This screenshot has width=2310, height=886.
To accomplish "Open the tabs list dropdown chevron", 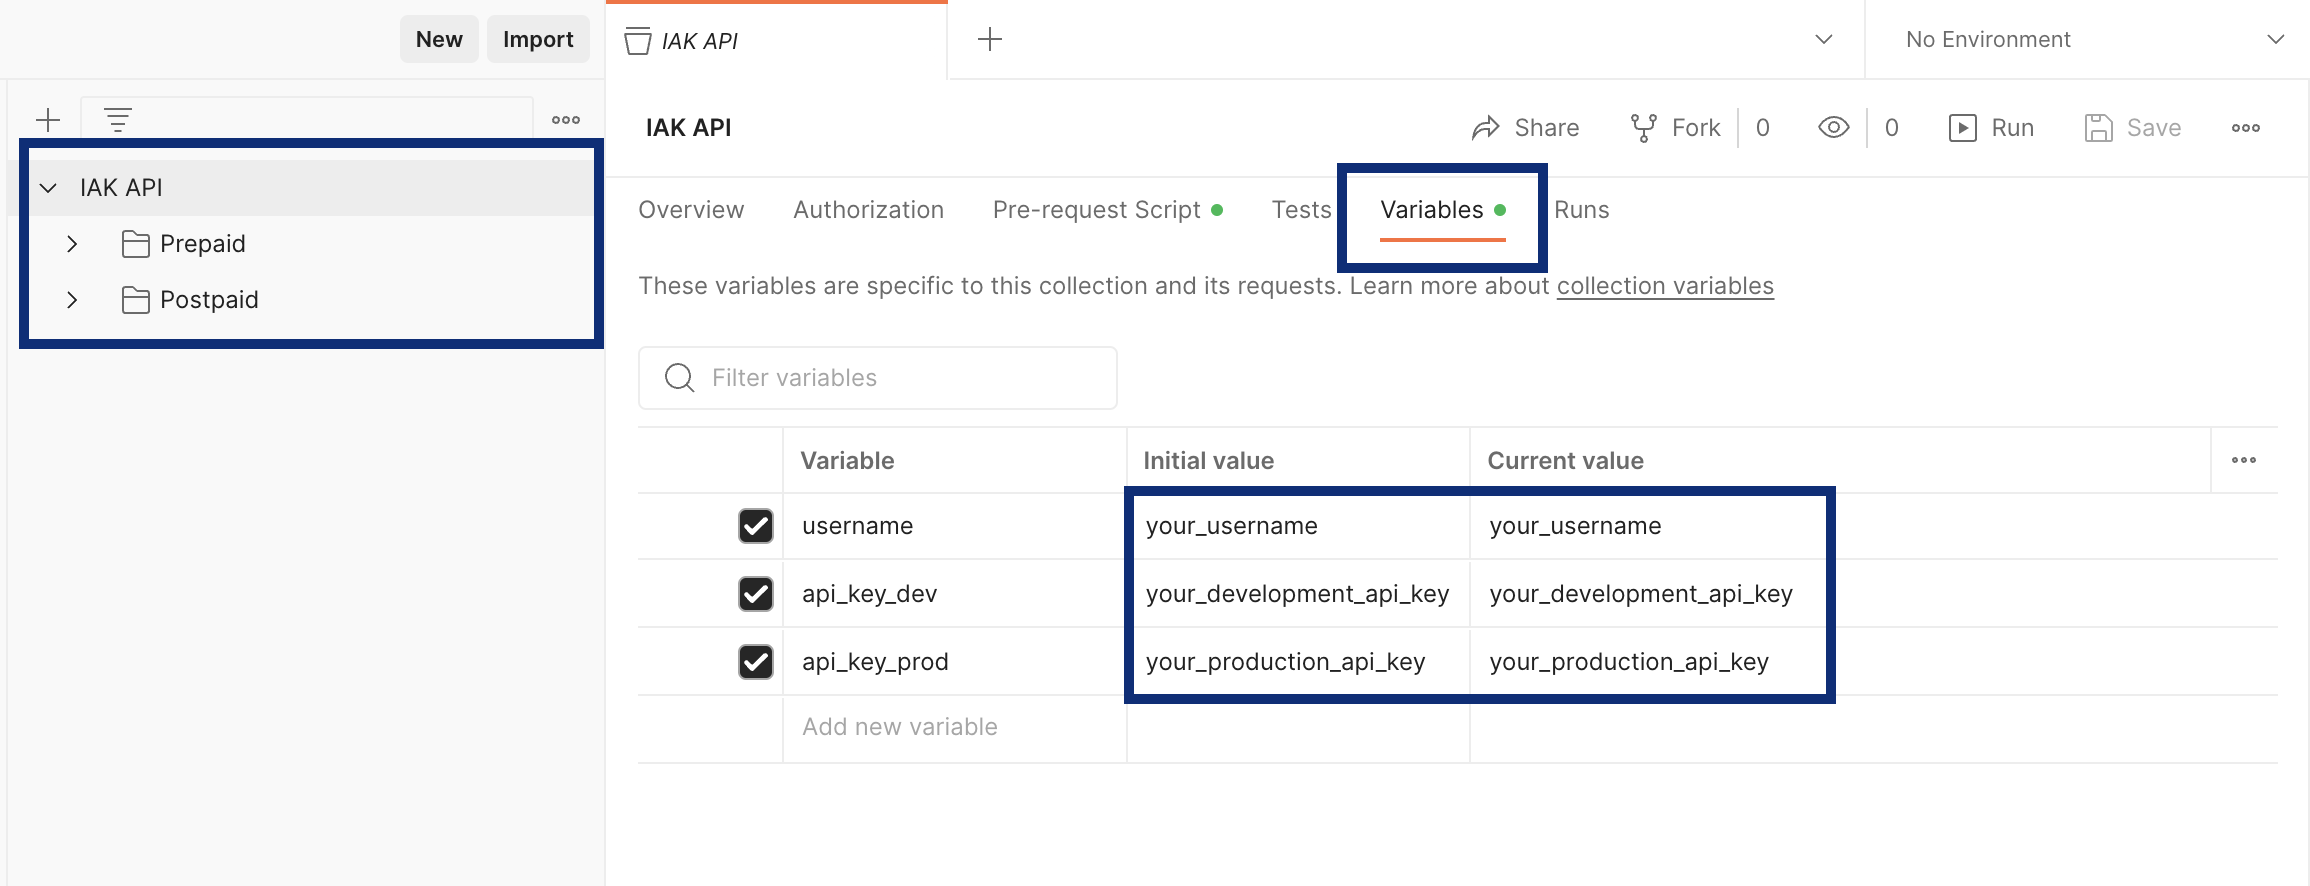I will pyautogui.click(x=1824, y=39).
